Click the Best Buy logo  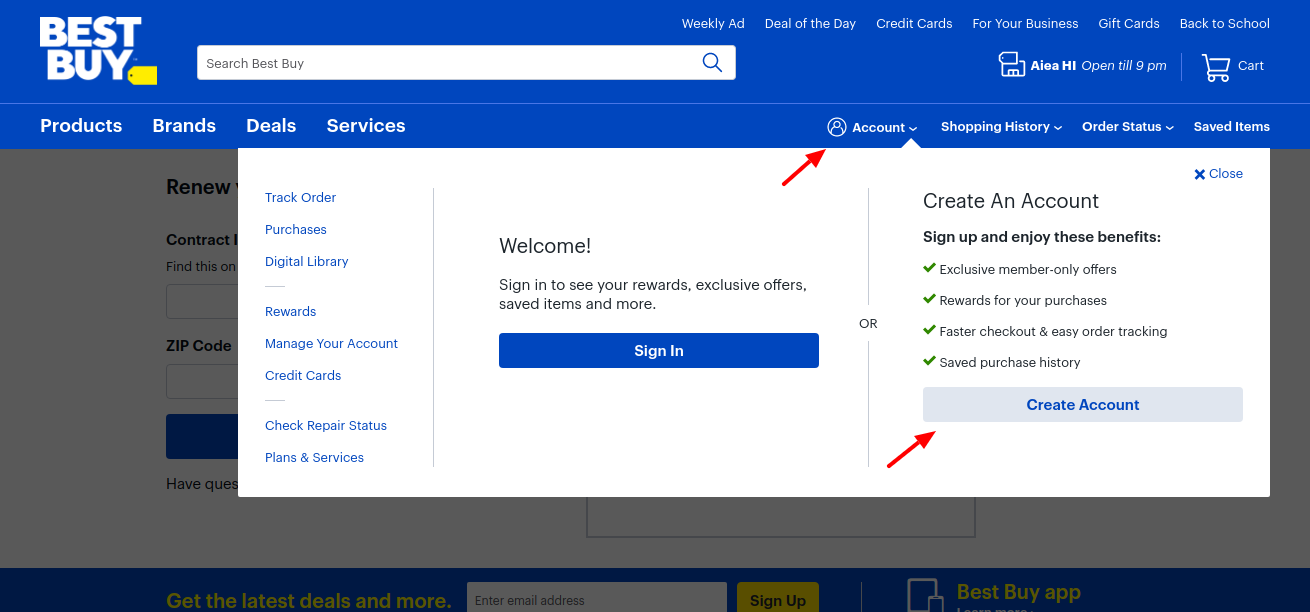point(98,50)
